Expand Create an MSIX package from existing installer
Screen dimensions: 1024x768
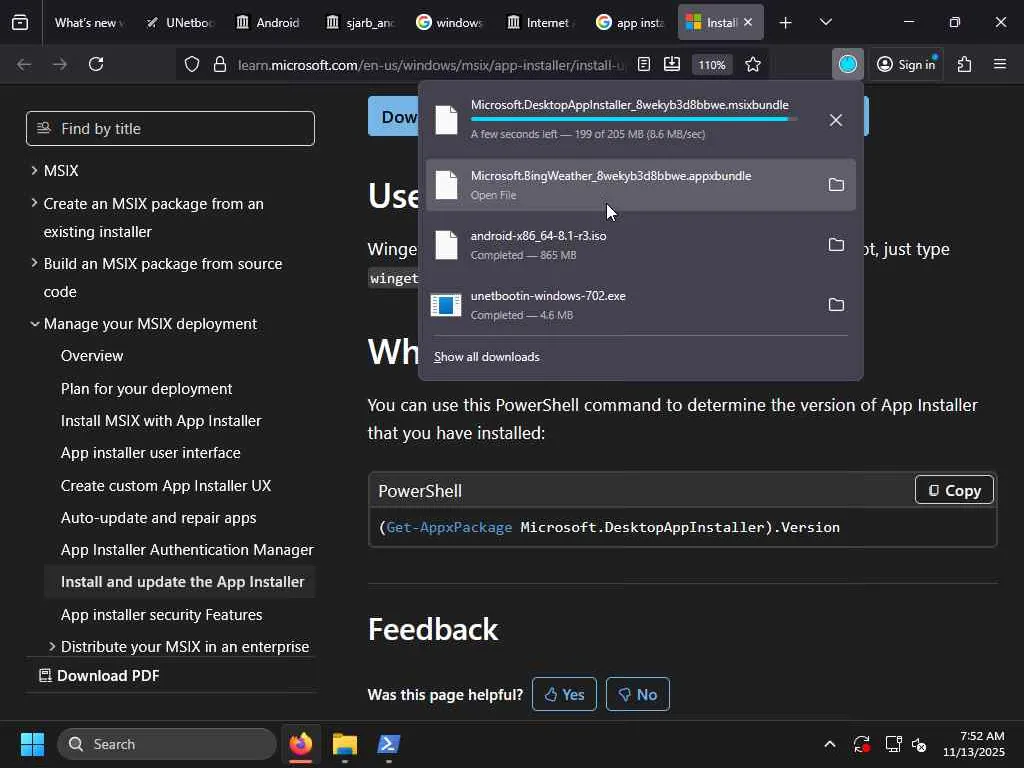click(x=34, y=203)
